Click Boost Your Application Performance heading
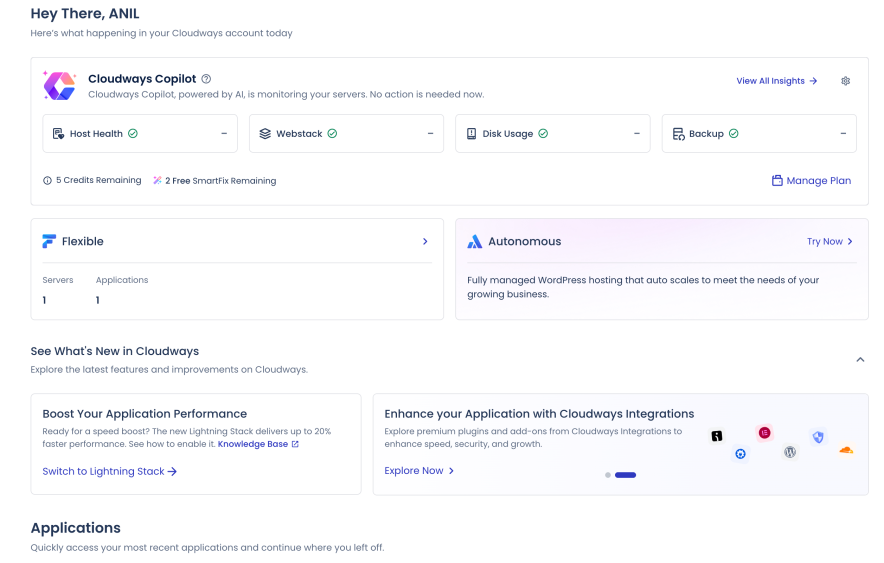Screen dimensions: 884x563 pyautogui.click(x=144, y=414)
